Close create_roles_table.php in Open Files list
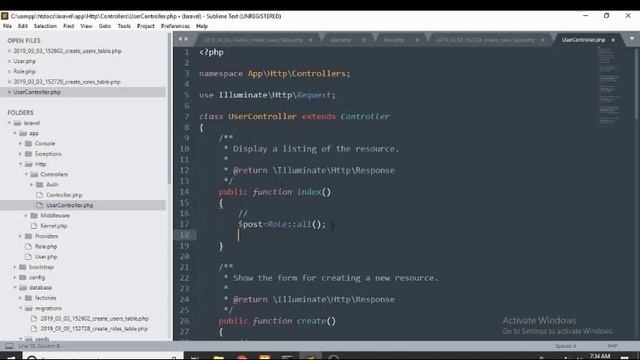Screen dimensions: 640x360 9,82
